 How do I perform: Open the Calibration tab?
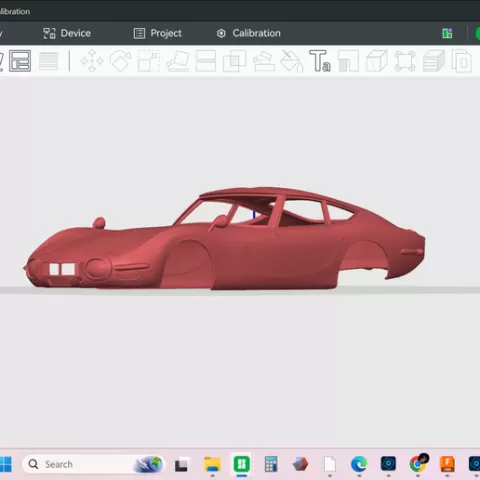point(249,33)
